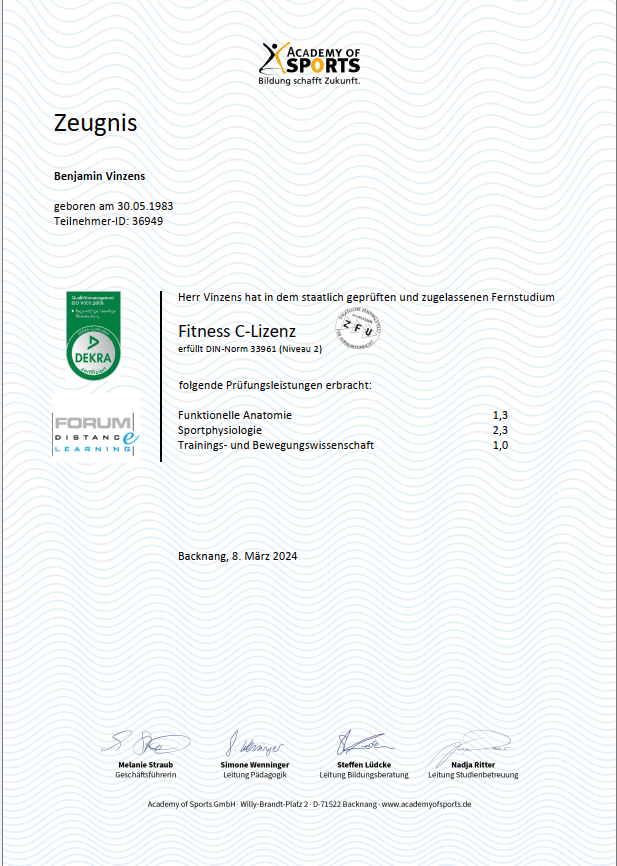Click the Zeugnis heading
The height and width of the screenshot is (866, 617).
[95, 124]
